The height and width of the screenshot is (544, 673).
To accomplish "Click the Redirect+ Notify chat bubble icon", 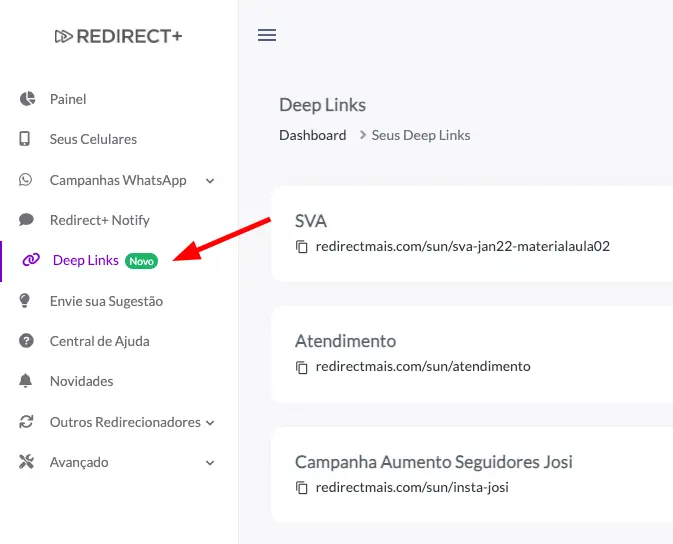I will pyautogui.click(x=26, y=220).
